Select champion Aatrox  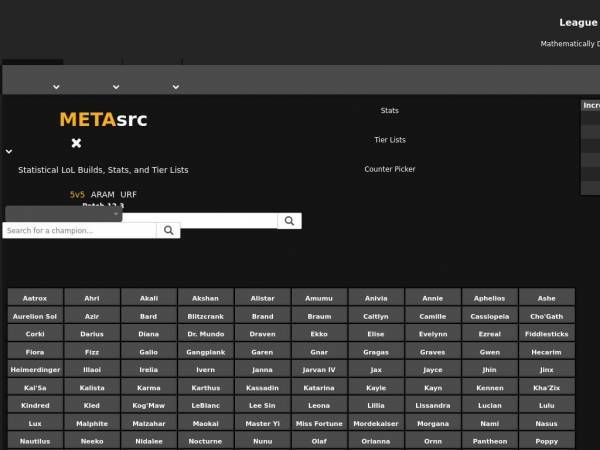point(35,297)
